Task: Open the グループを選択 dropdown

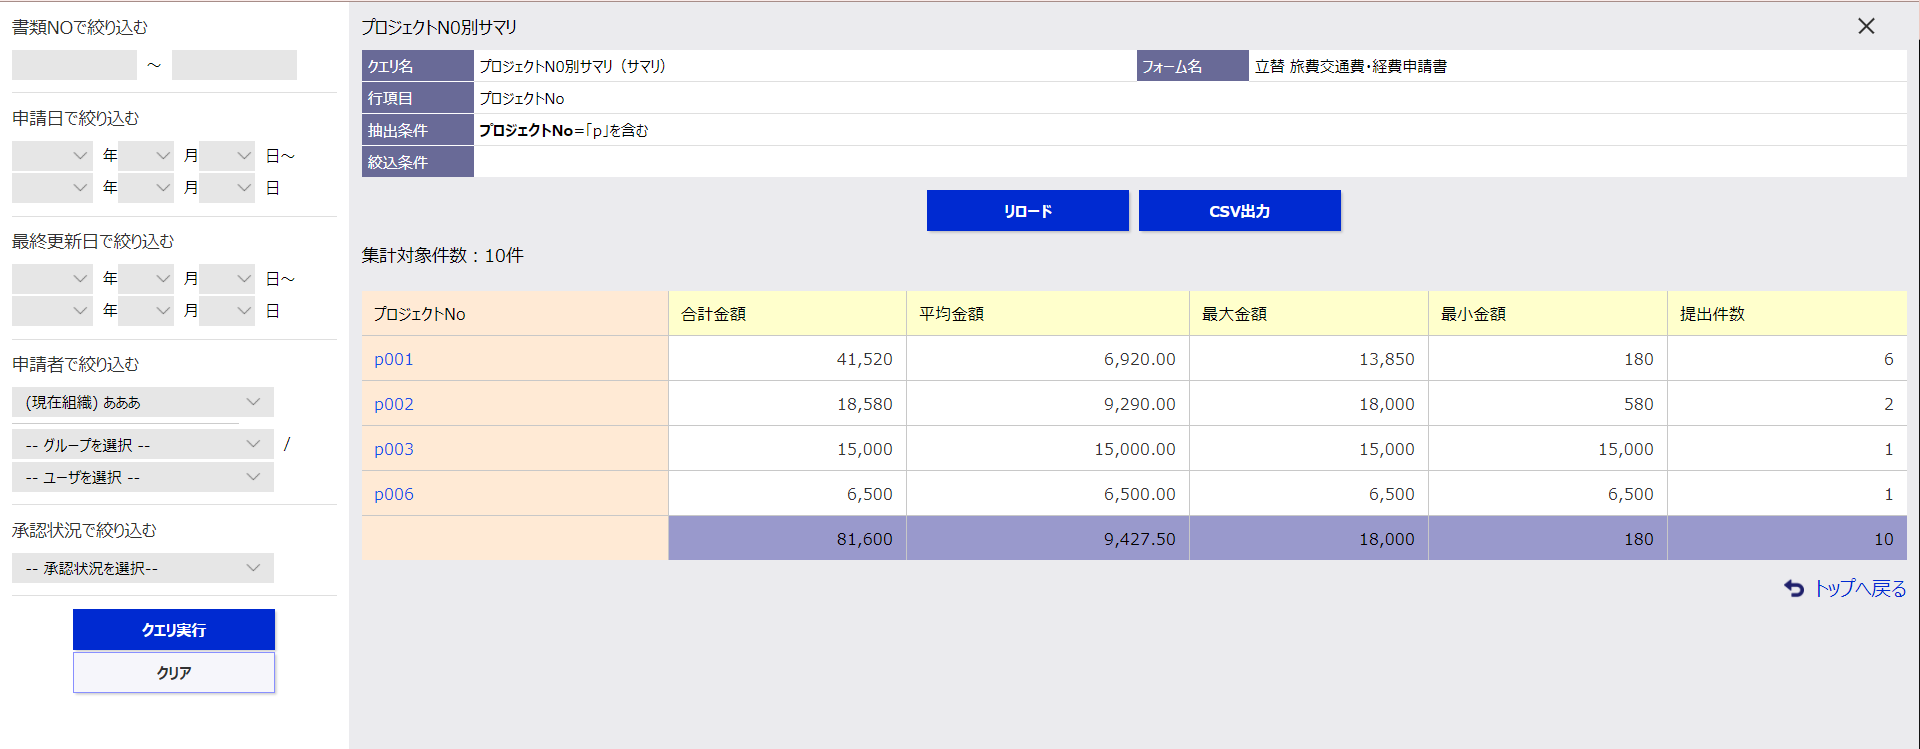Action: click(x=143, y=445)
